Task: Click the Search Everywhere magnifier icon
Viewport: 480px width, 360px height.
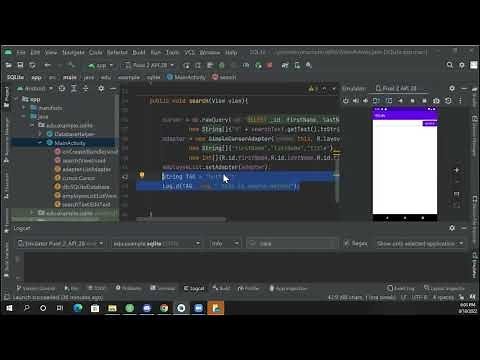Action: click(450, 65)
